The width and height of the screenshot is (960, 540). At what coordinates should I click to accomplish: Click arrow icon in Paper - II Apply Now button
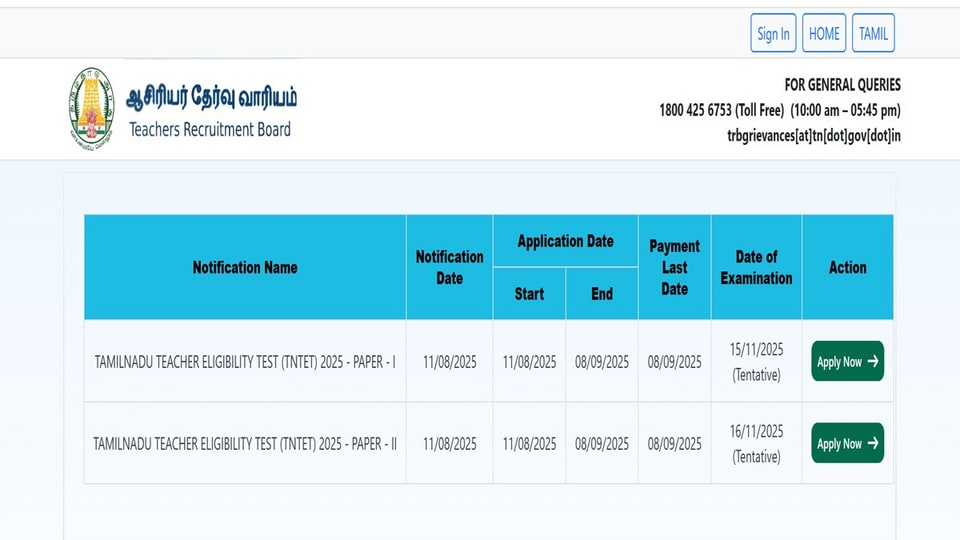pos(873,443)
